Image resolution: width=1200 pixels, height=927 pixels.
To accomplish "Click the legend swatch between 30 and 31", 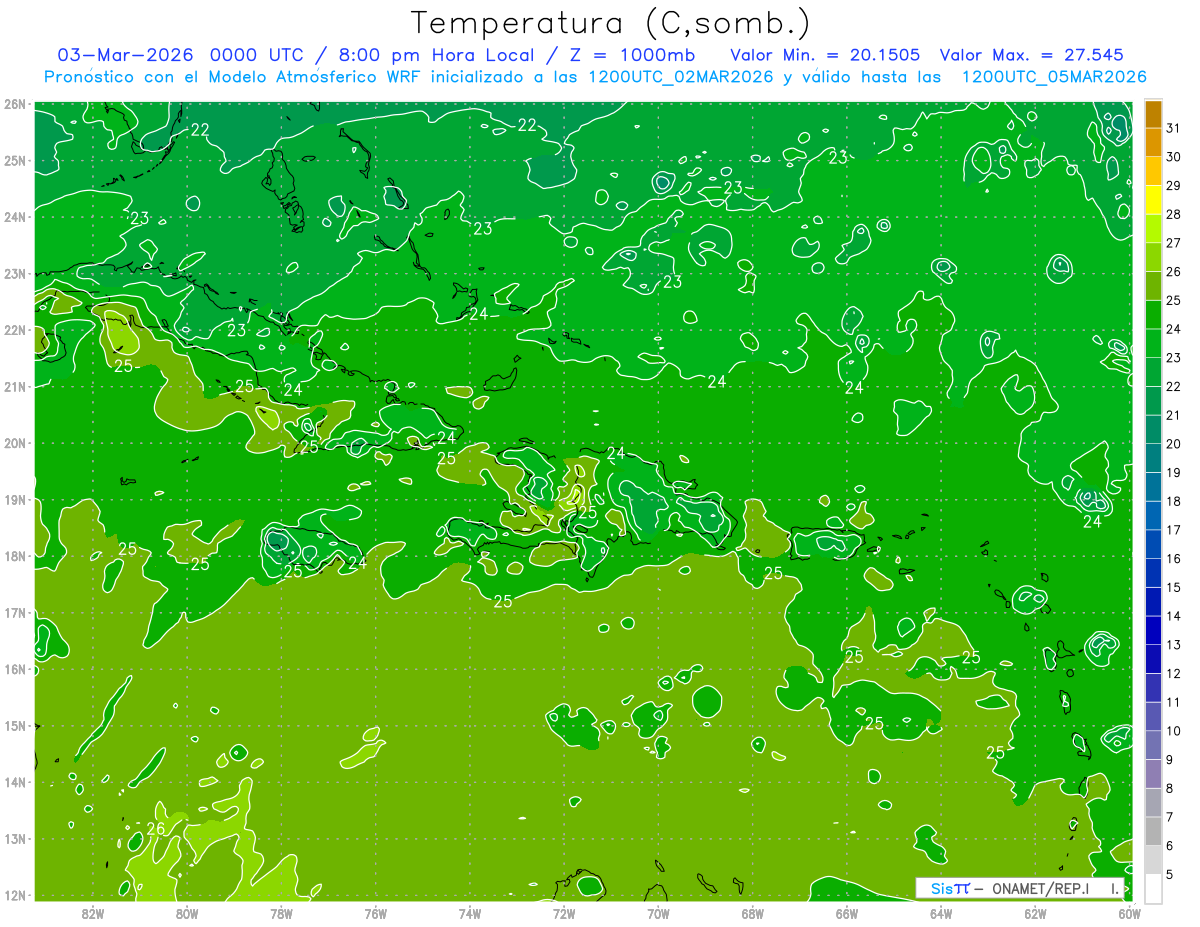I will 1153,143.
